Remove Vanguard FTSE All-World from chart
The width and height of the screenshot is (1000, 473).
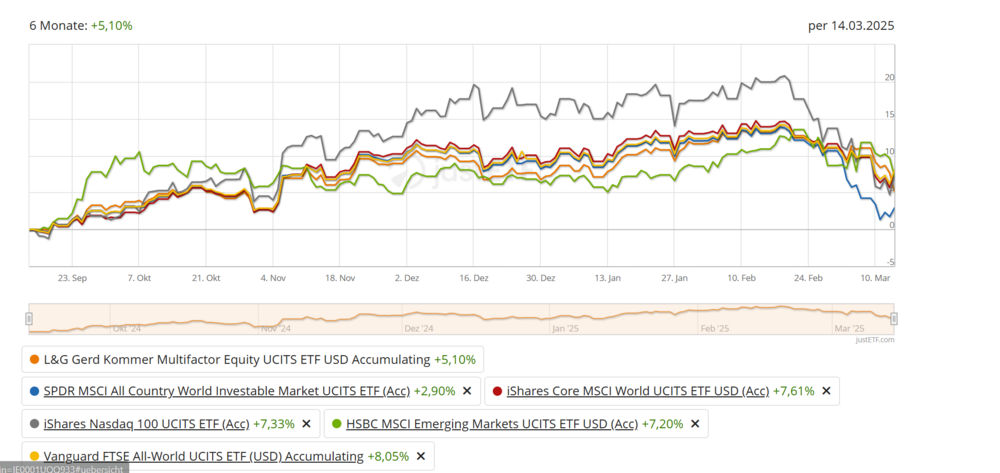421,457
